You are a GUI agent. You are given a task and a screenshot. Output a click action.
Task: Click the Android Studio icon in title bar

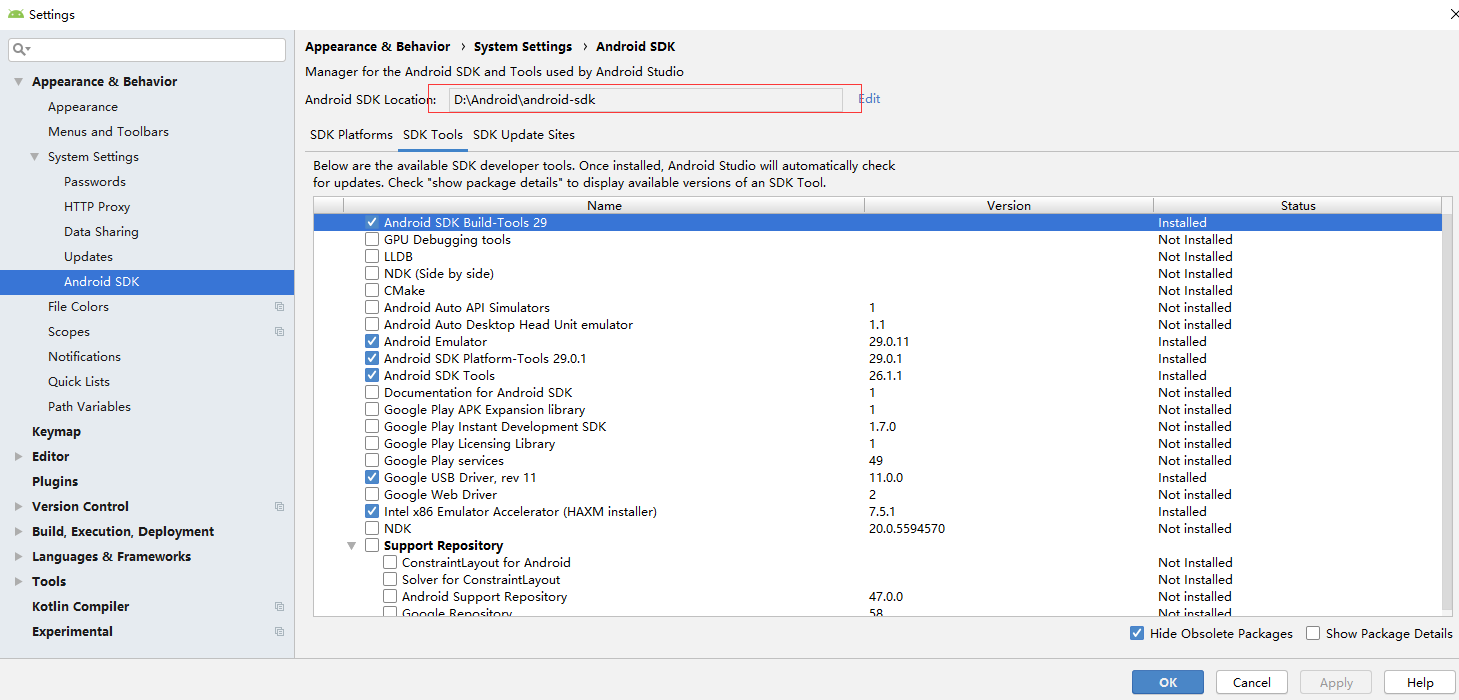15,14
